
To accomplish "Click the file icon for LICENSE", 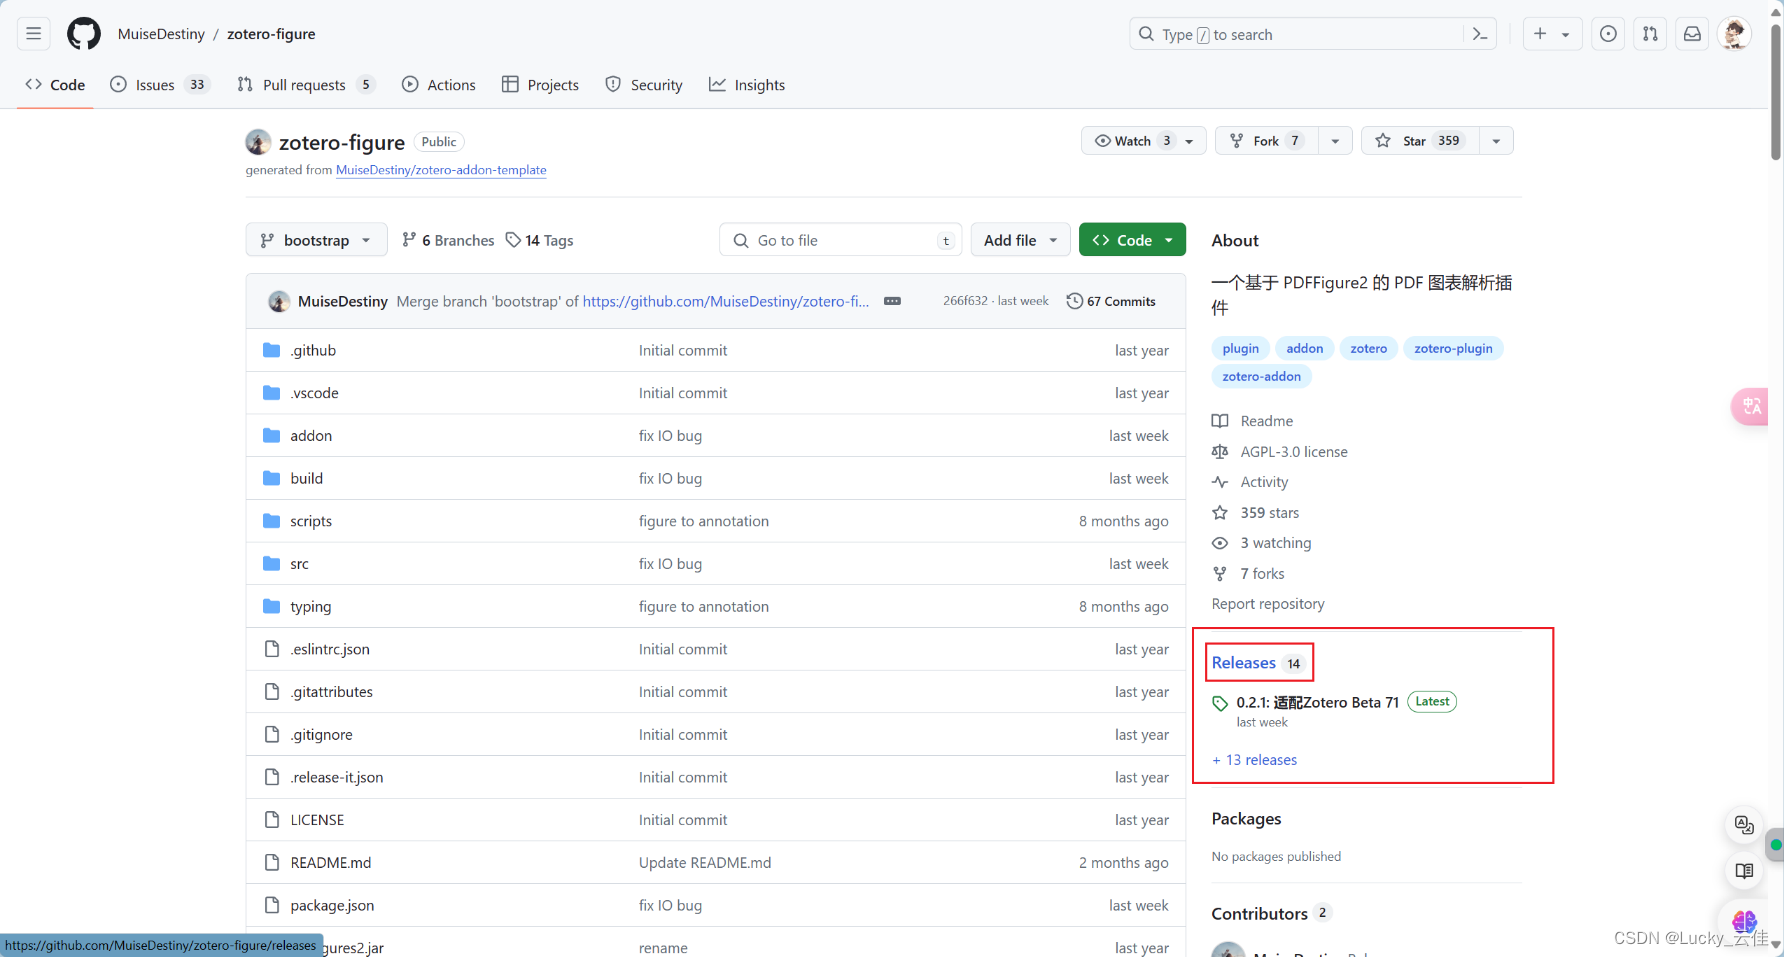I will tap(271, 820).
